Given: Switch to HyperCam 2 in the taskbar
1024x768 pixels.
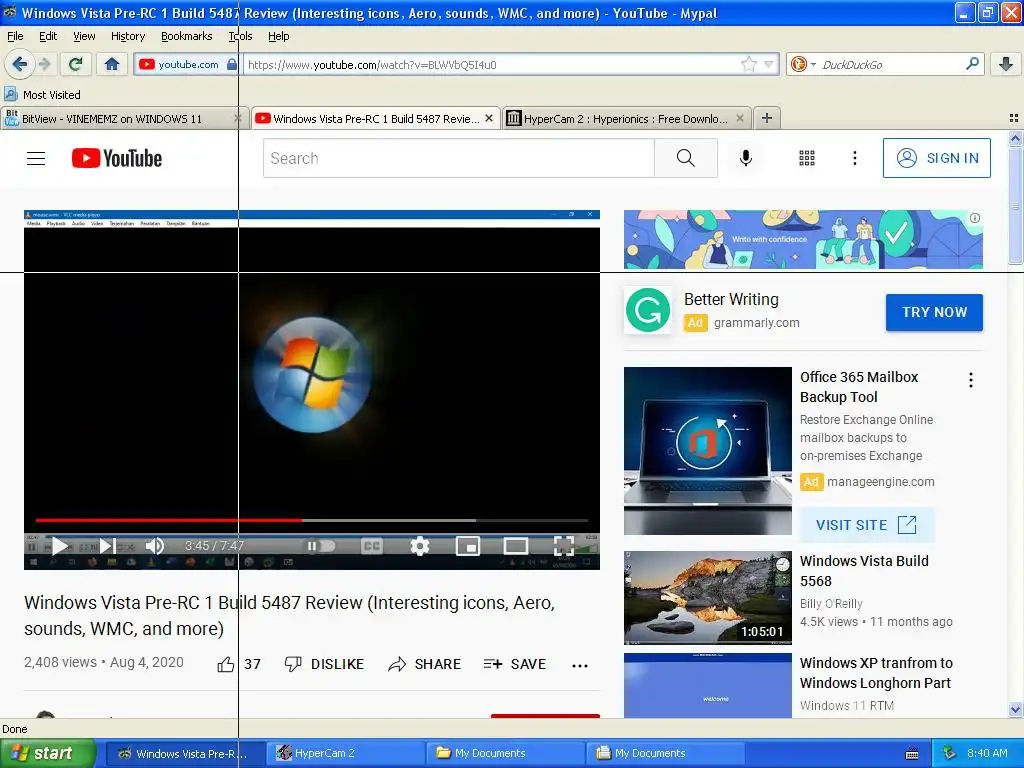Looking at the screenshot, I should (x=345, y=753).
